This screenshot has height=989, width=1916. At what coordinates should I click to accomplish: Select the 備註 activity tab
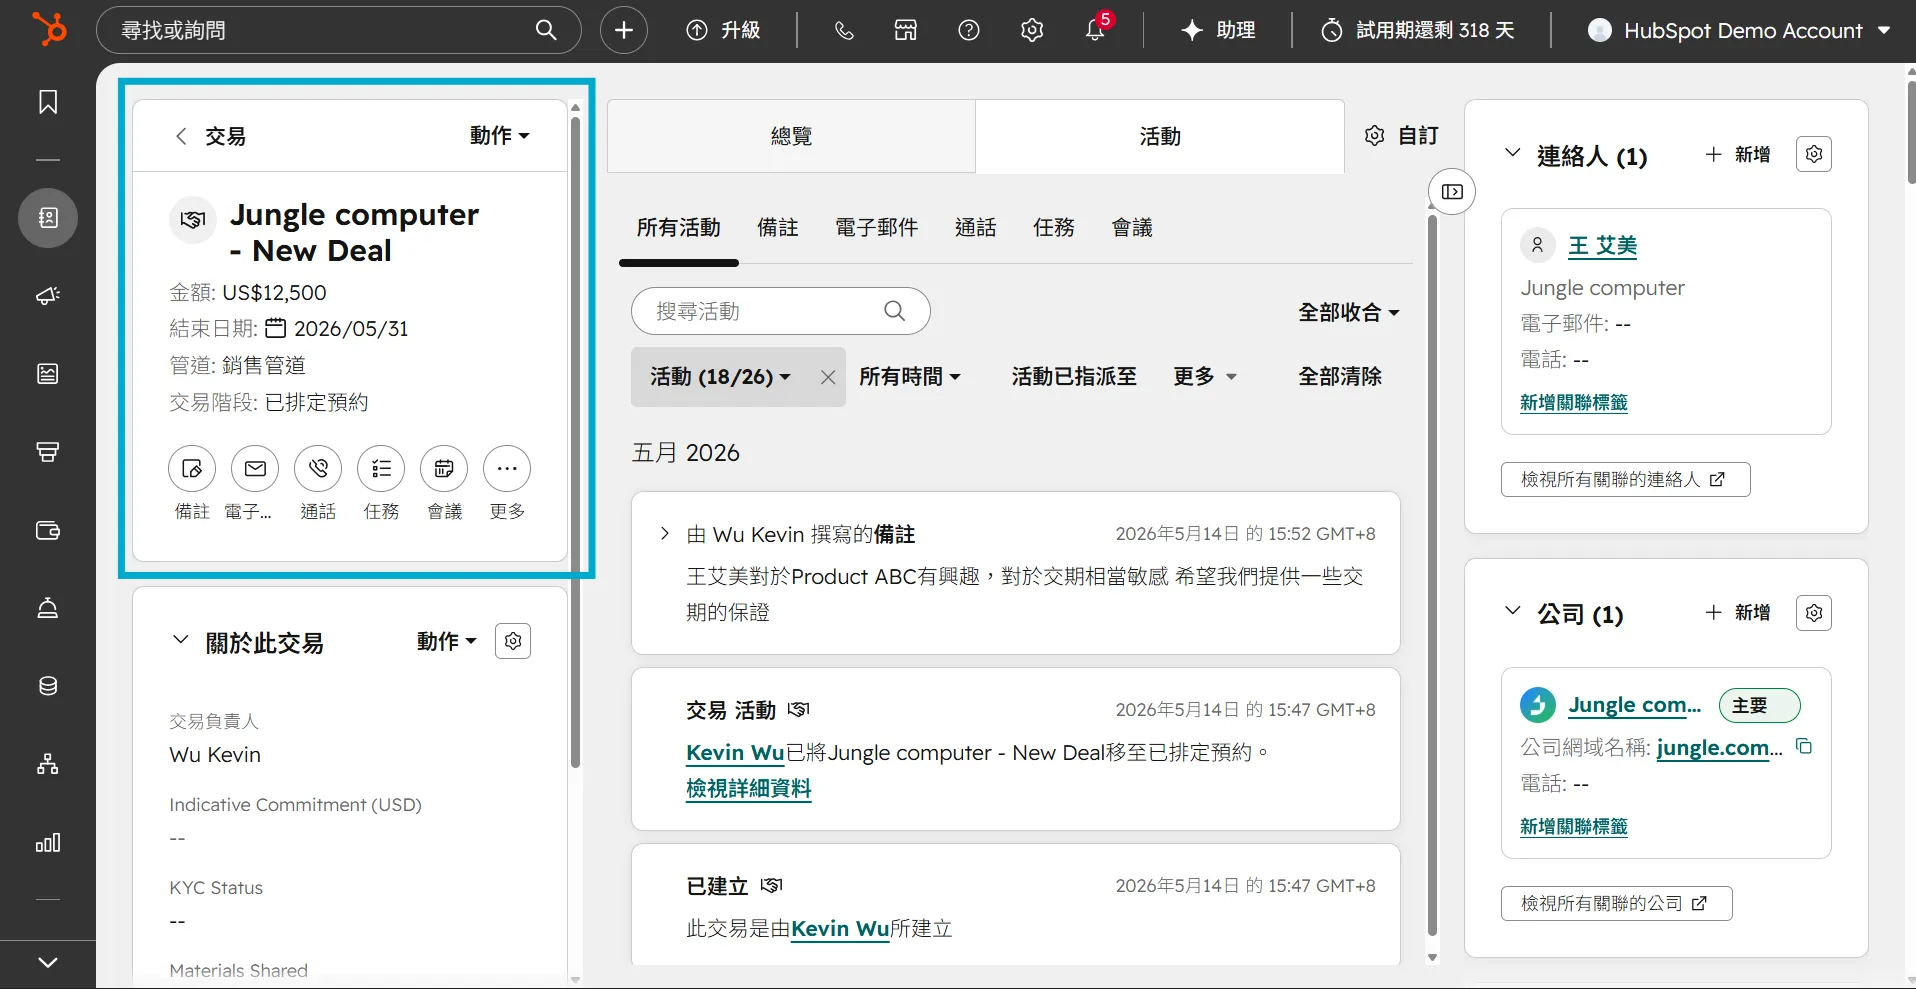778,228
